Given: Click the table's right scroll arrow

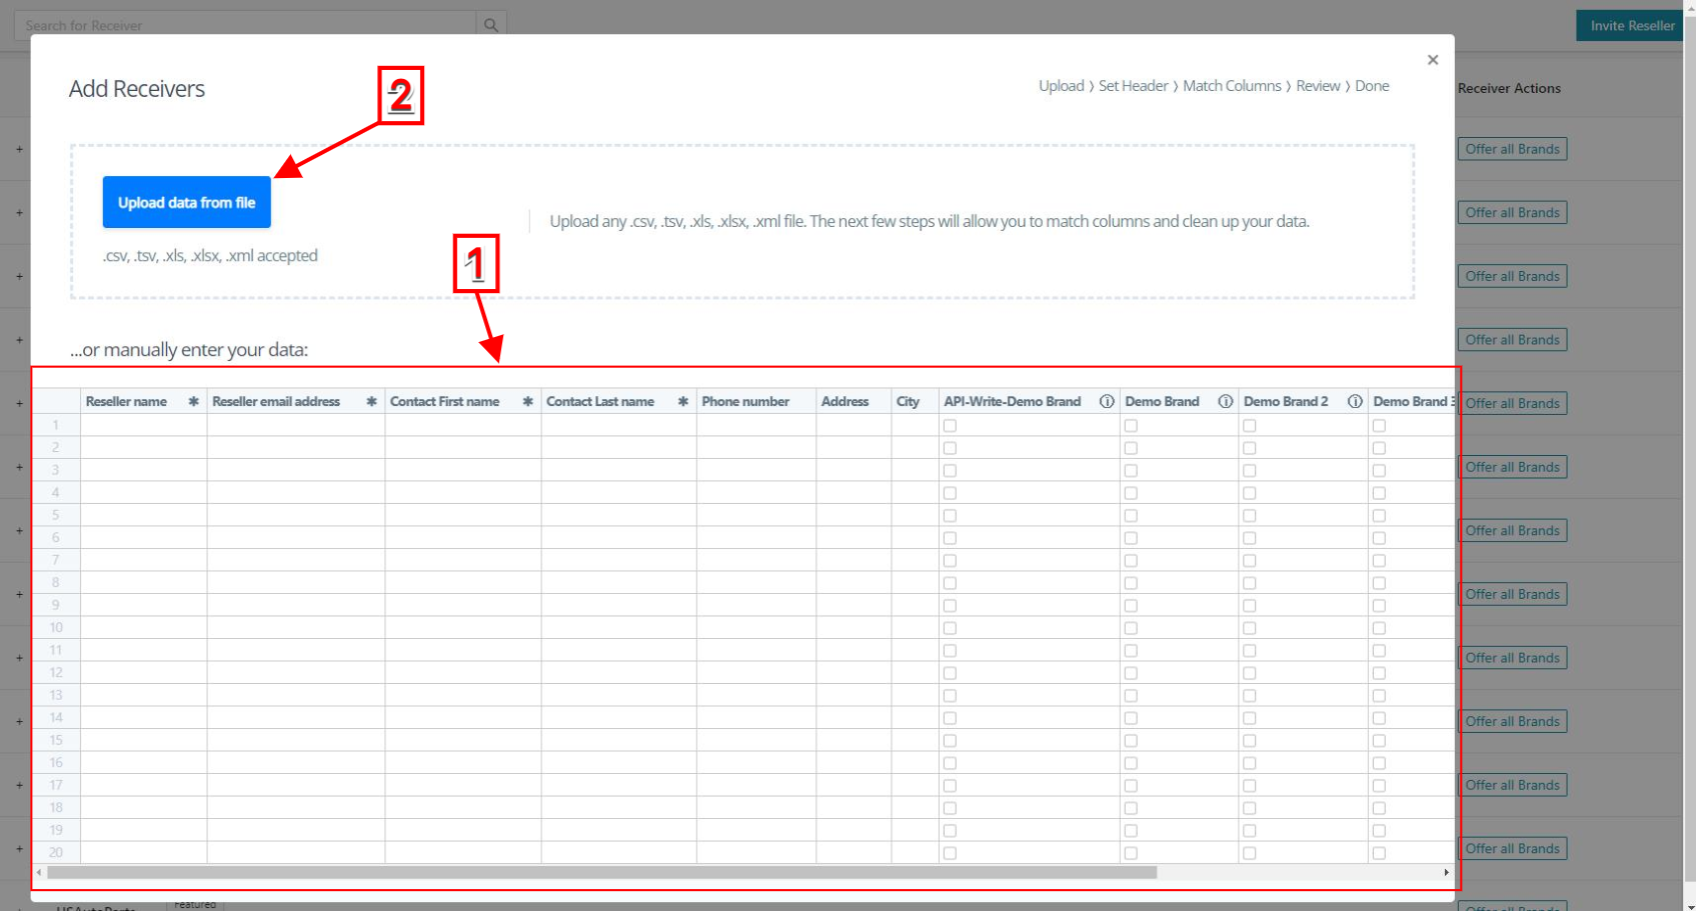Looking at the screenshot, I should (1446, 872).
